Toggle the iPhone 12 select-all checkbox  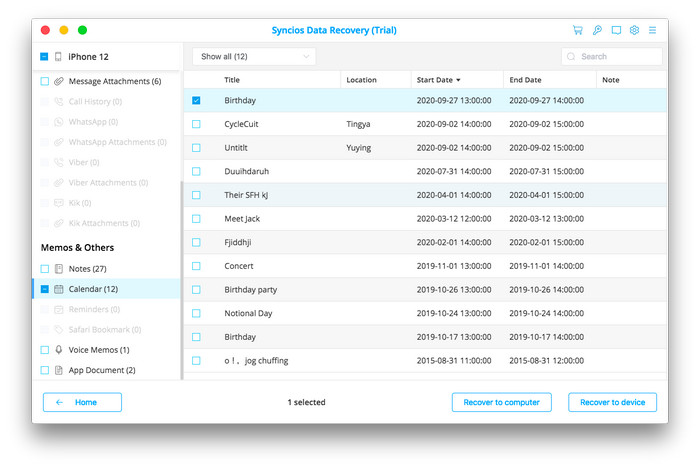(x=44, y=57)
